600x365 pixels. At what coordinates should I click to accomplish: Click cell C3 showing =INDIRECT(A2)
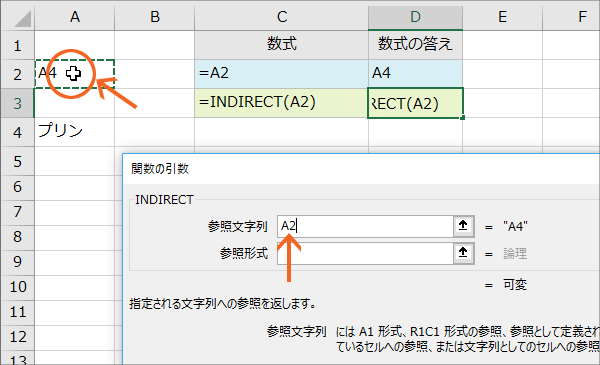tap(282, 103)
